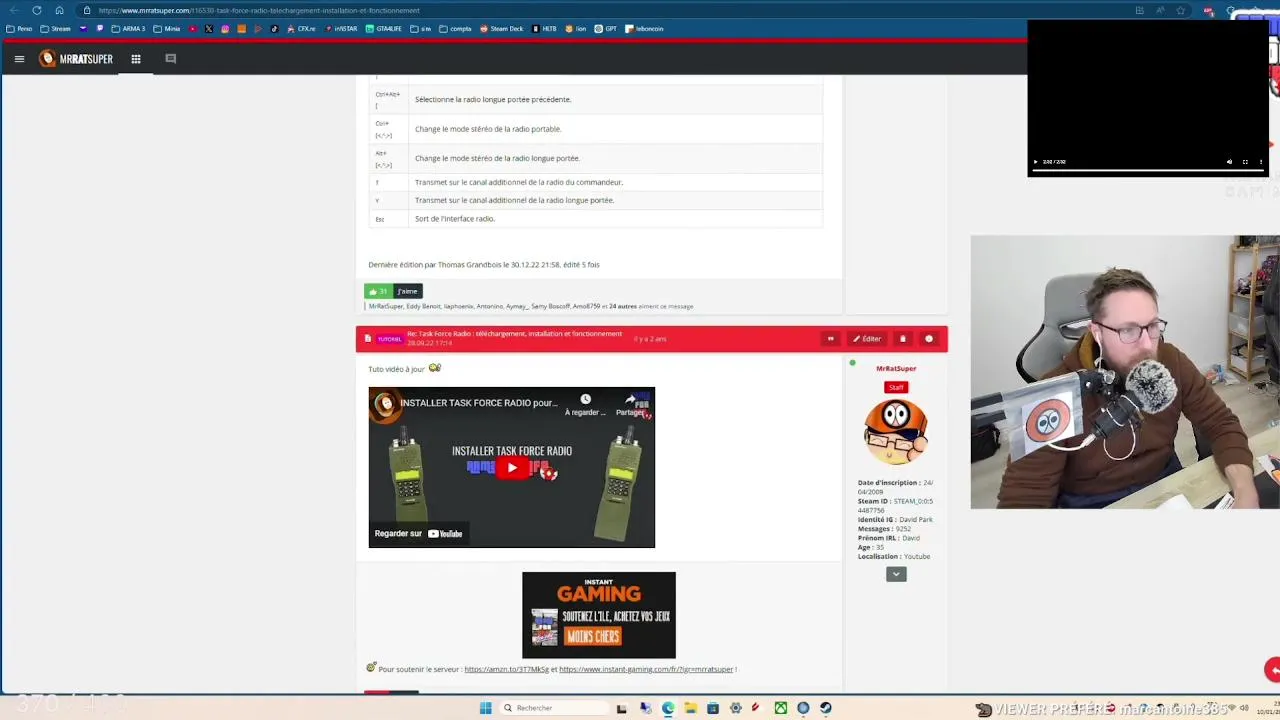The width and height of the screenshot is (1280, 720).
Task: Go back with the browser back arrow
Action: pos(14,10)
